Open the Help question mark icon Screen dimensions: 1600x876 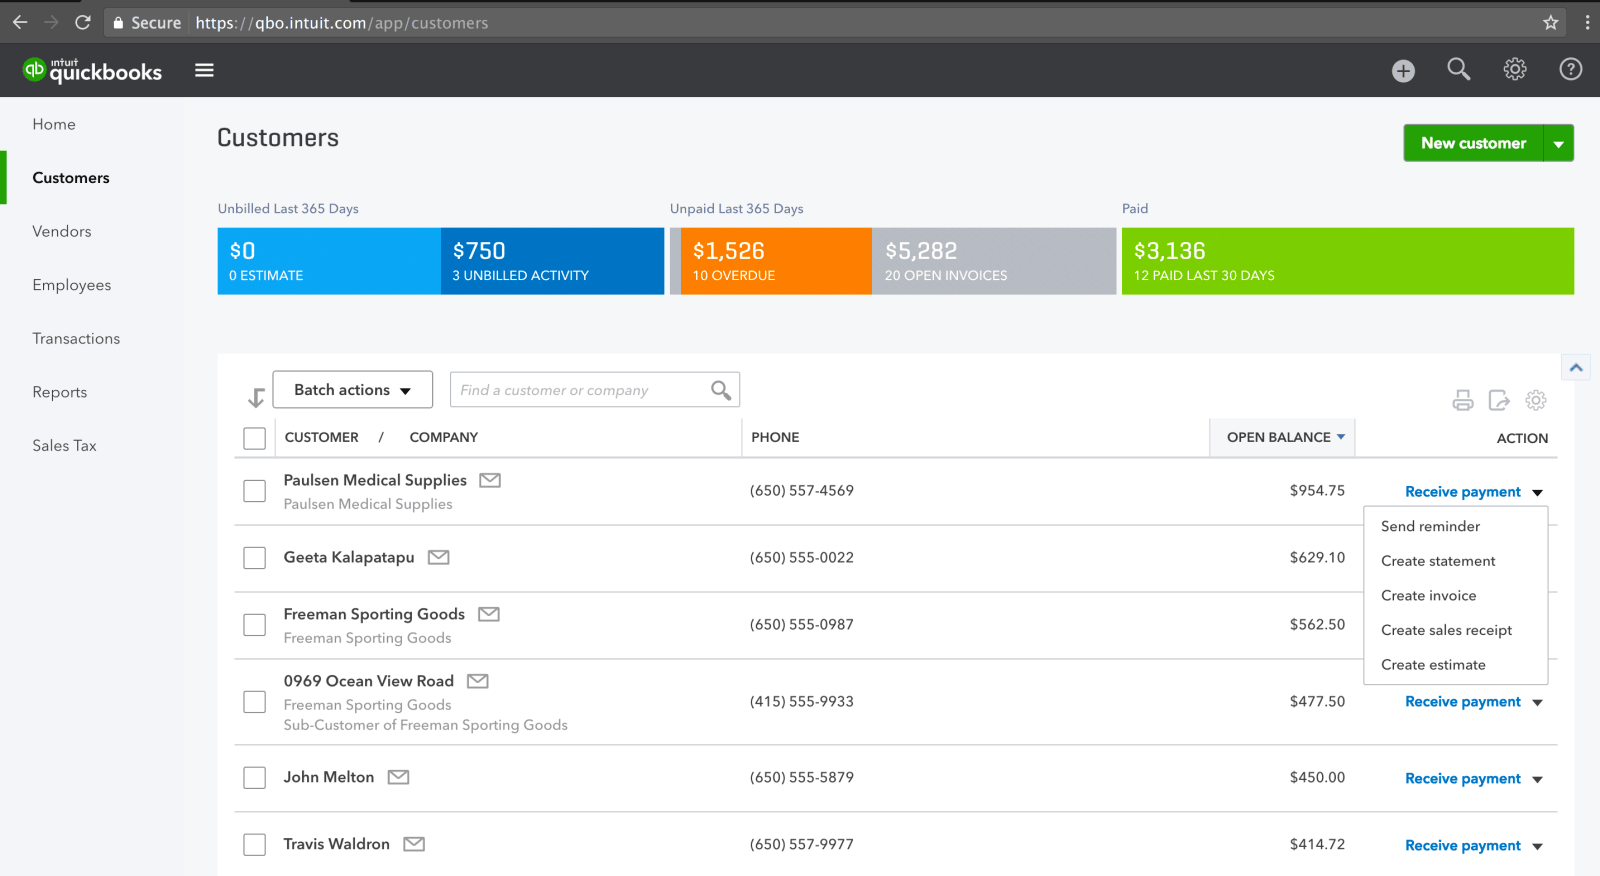tap(1571, 69)
